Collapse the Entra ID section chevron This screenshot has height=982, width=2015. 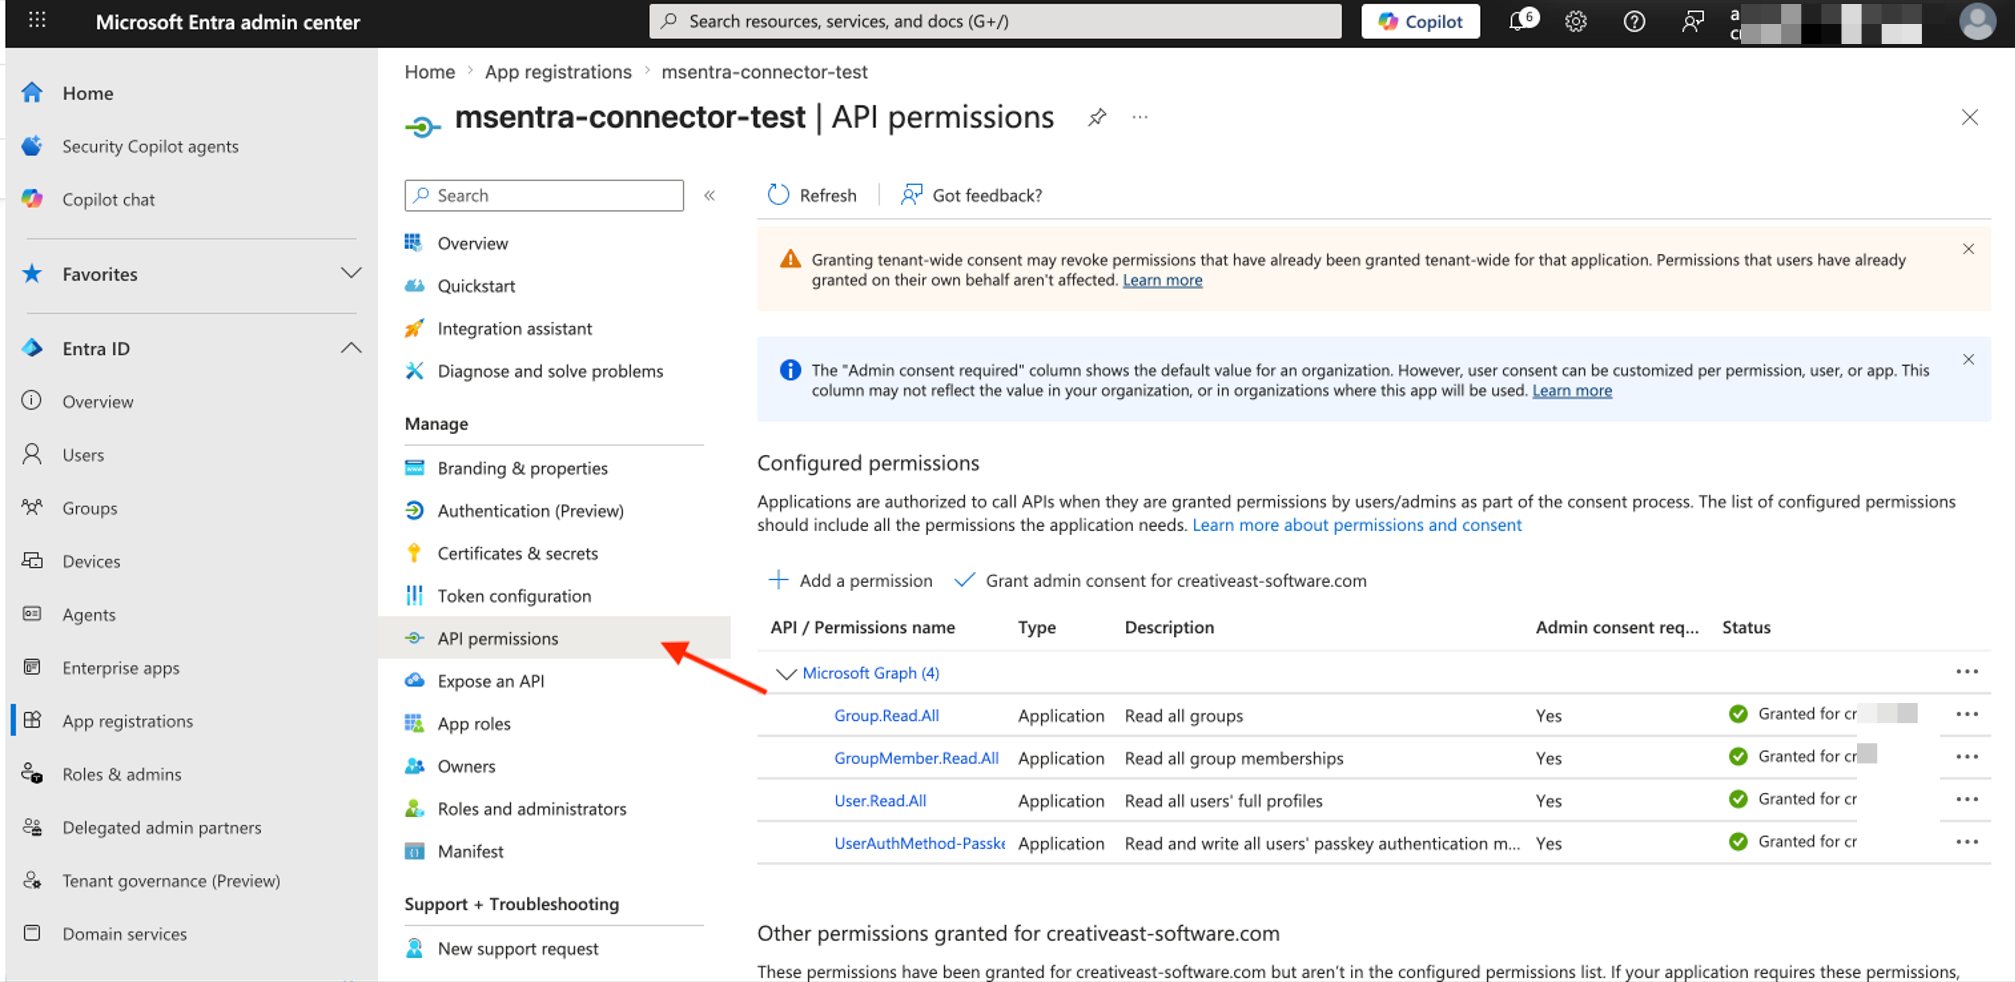(x=350, y=348)
